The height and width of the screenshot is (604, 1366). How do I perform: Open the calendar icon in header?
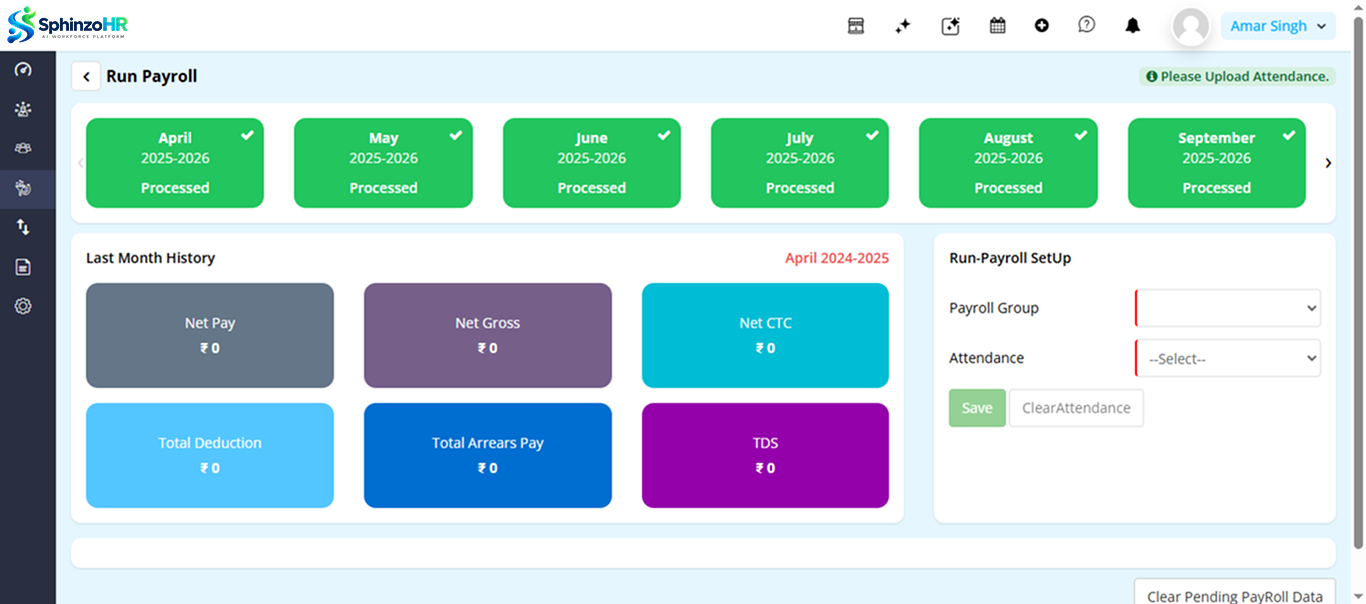[997, 26]
